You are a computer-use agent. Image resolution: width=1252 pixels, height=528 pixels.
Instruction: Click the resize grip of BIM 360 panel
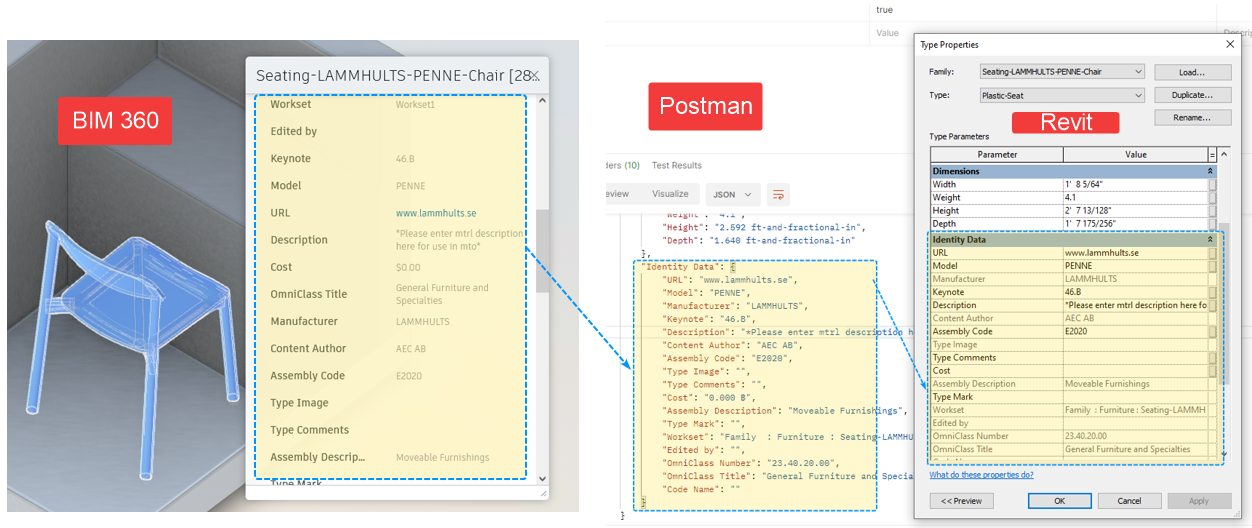542,493
